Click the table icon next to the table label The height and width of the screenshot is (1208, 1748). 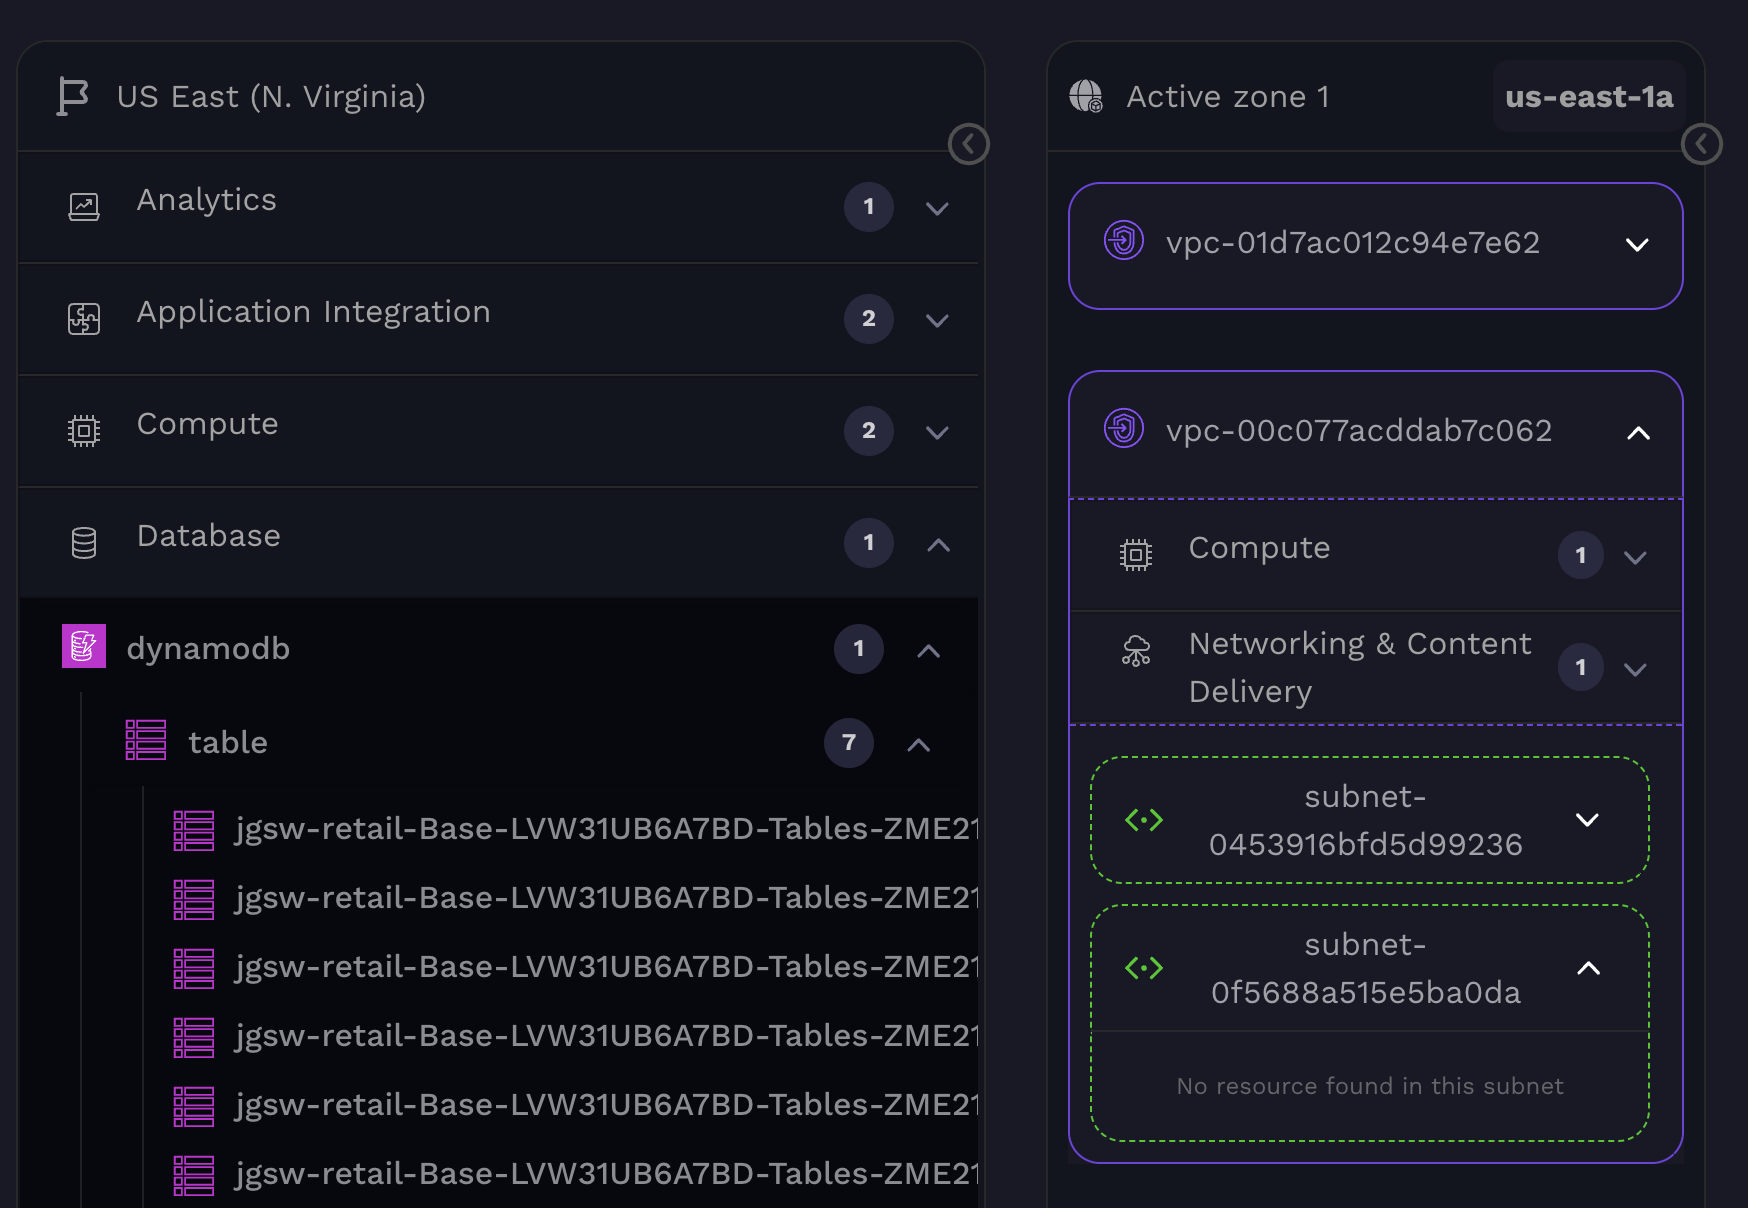146,740
